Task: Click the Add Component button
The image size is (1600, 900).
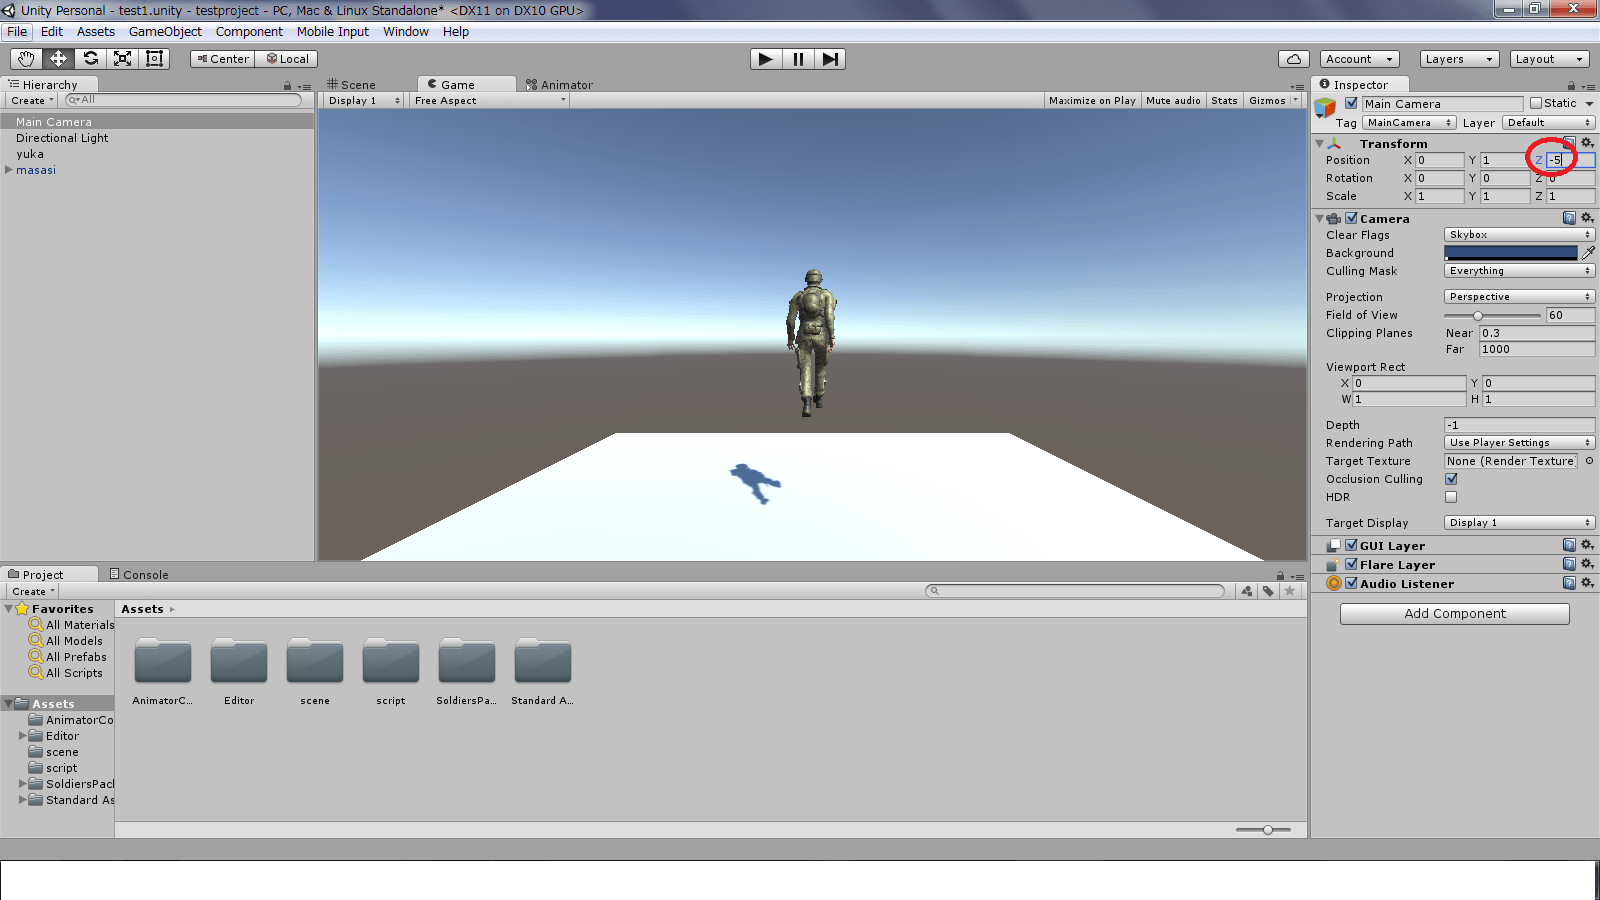Action: pyautogui.click(x=1455, y=613)
